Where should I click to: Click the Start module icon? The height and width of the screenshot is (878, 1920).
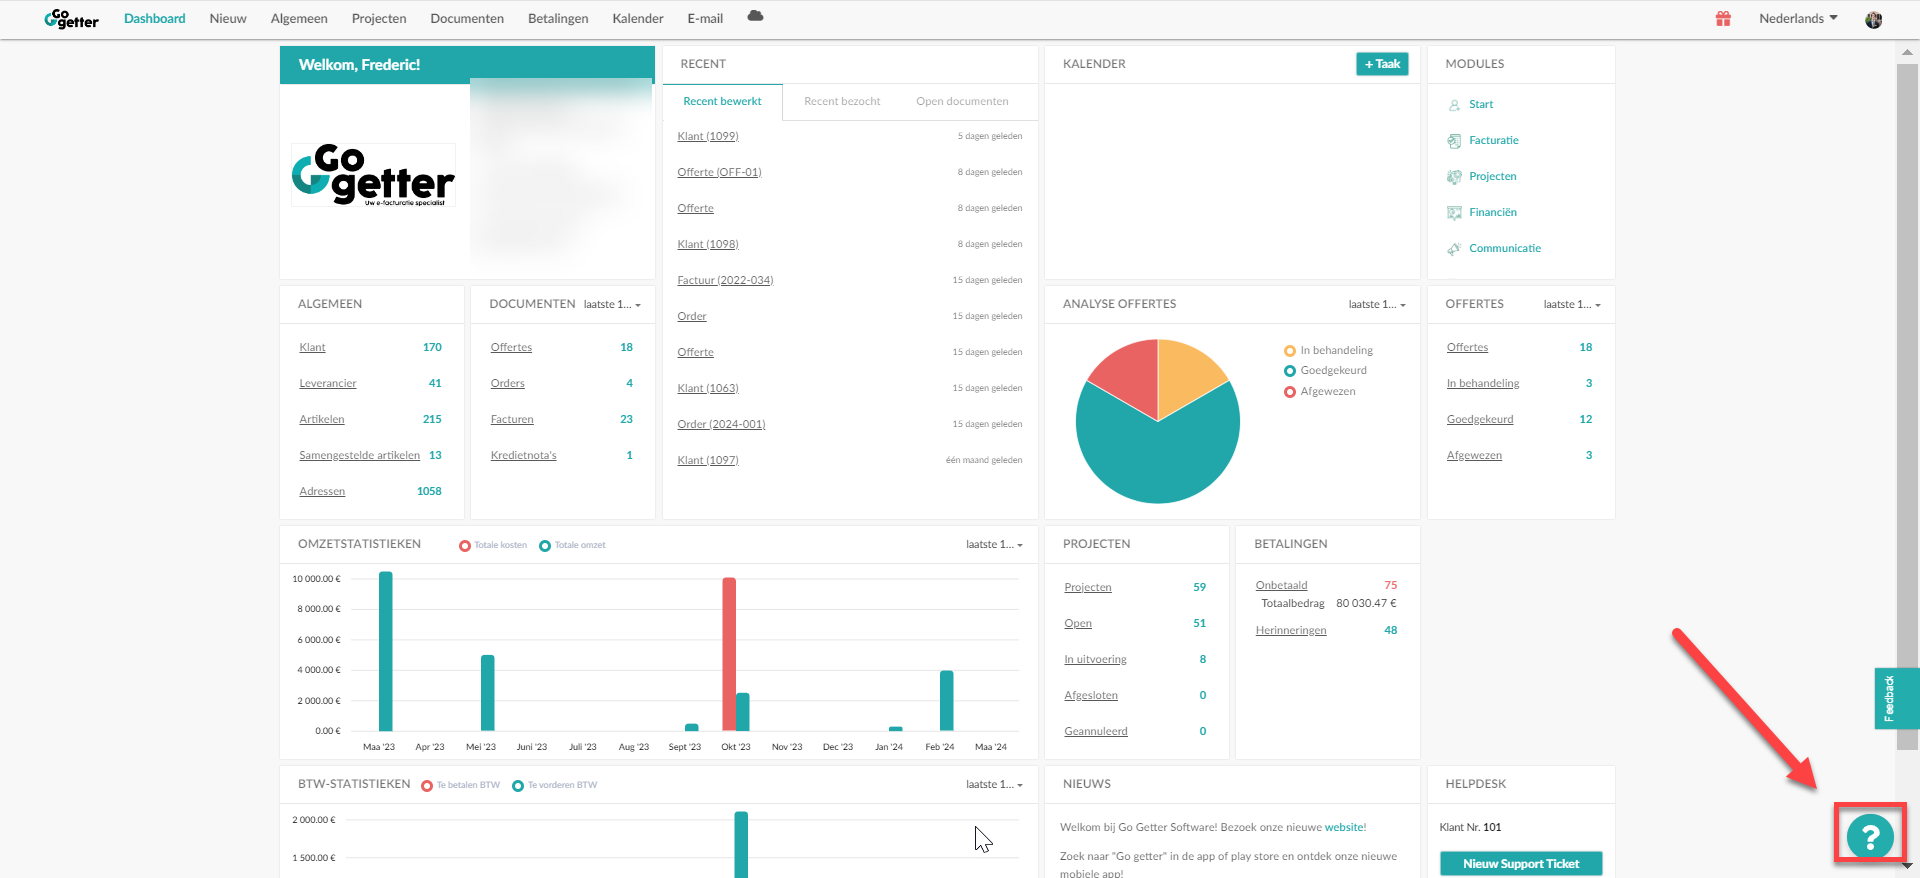[1454, 105]
